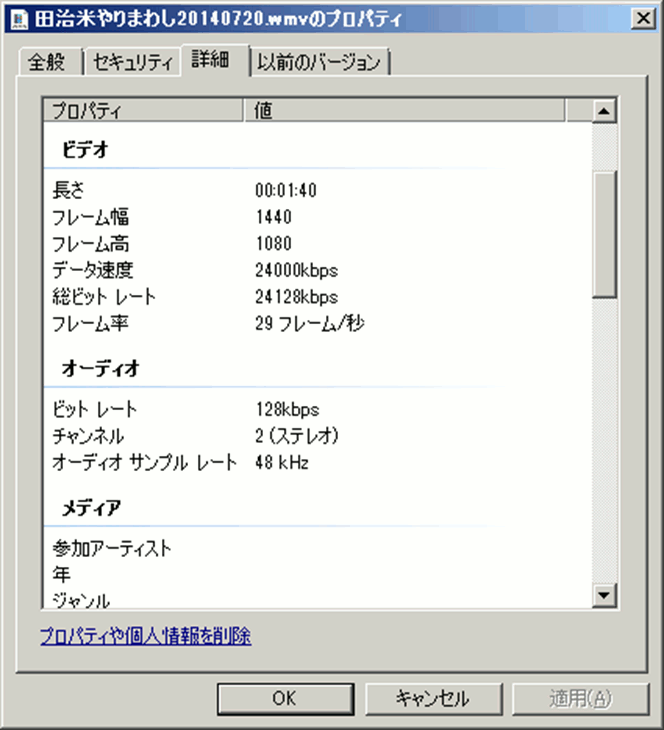Select the 年 property row

318,575
